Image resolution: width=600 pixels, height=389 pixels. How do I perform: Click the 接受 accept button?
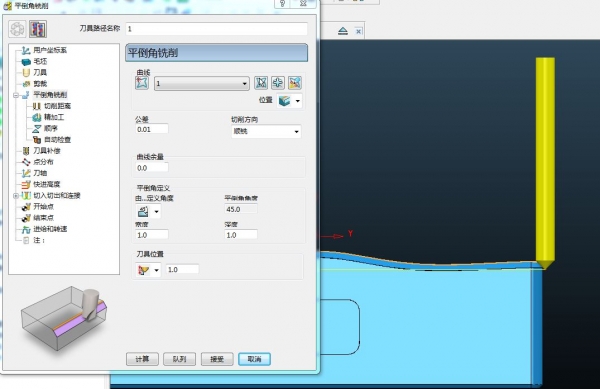217,359
